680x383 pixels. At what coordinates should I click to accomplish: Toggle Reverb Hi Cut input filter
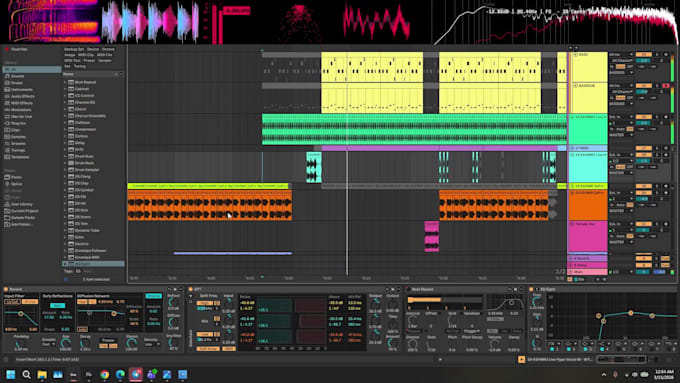30,301
